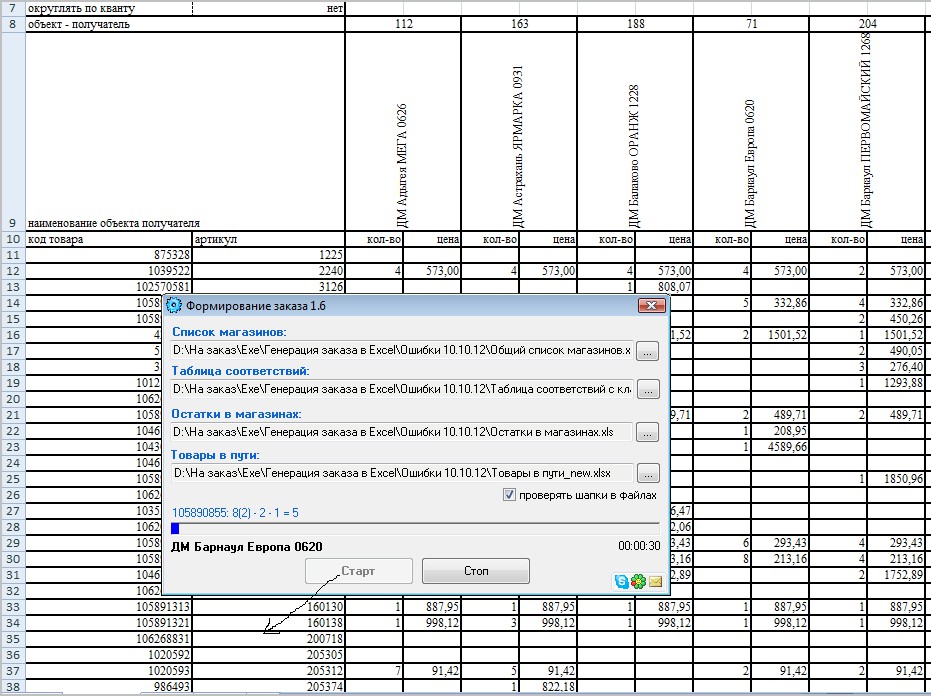
Task: Click the order generation progress bar
Action: coord(415,529)
